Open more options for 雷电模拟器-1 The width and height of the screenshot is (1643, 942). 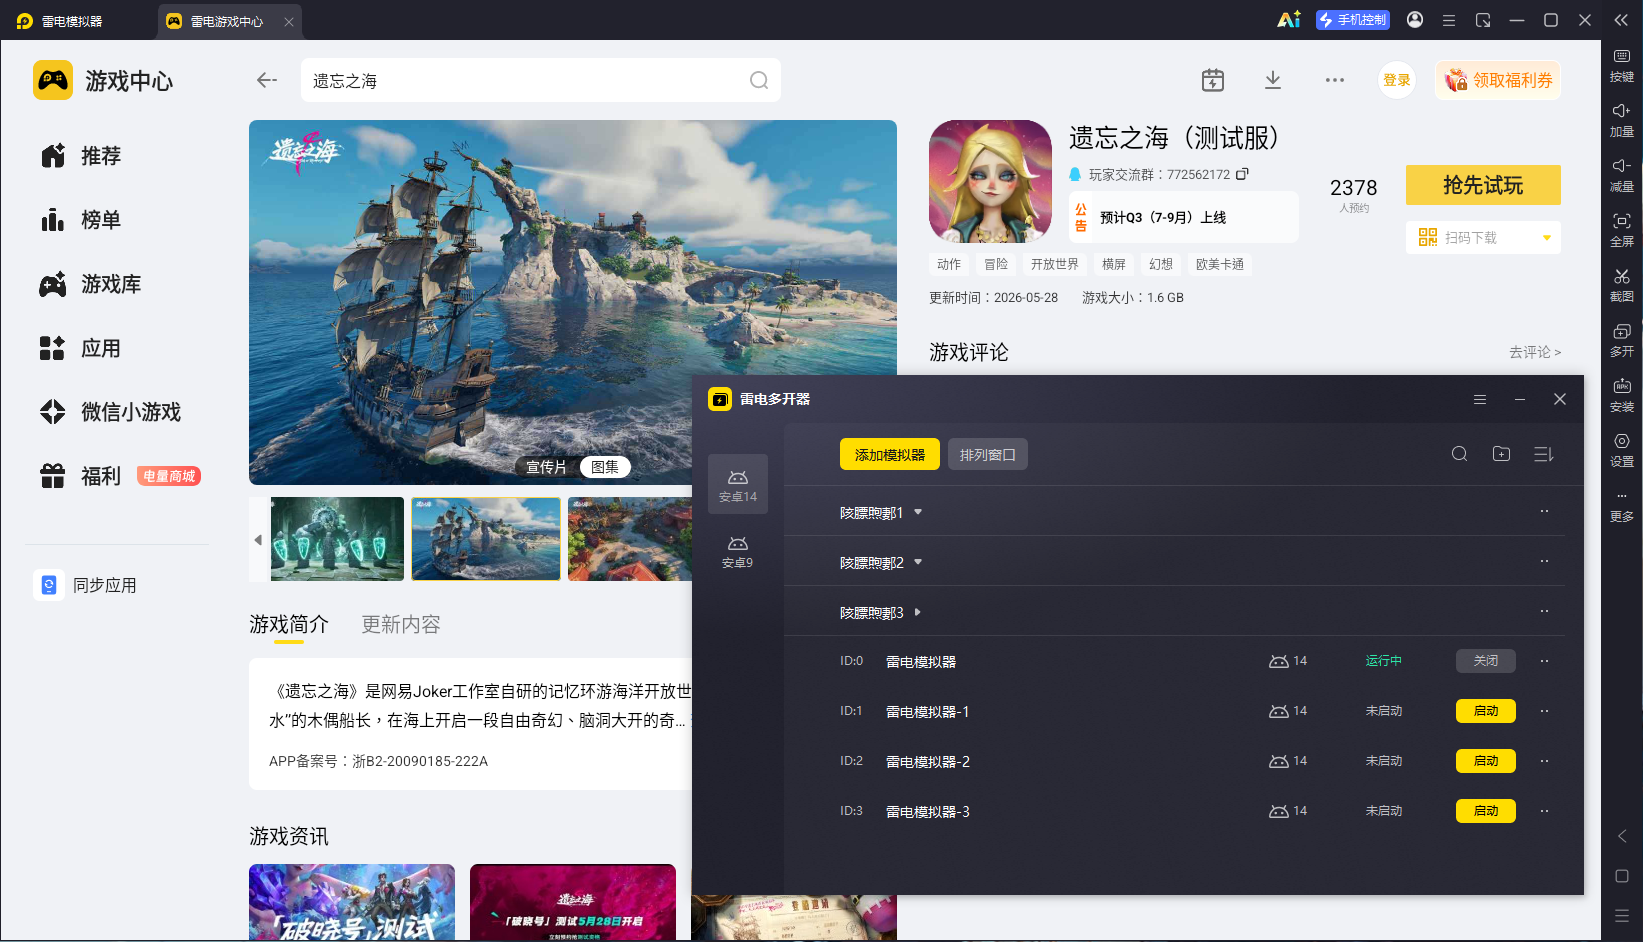click(x=1544, y=711)
